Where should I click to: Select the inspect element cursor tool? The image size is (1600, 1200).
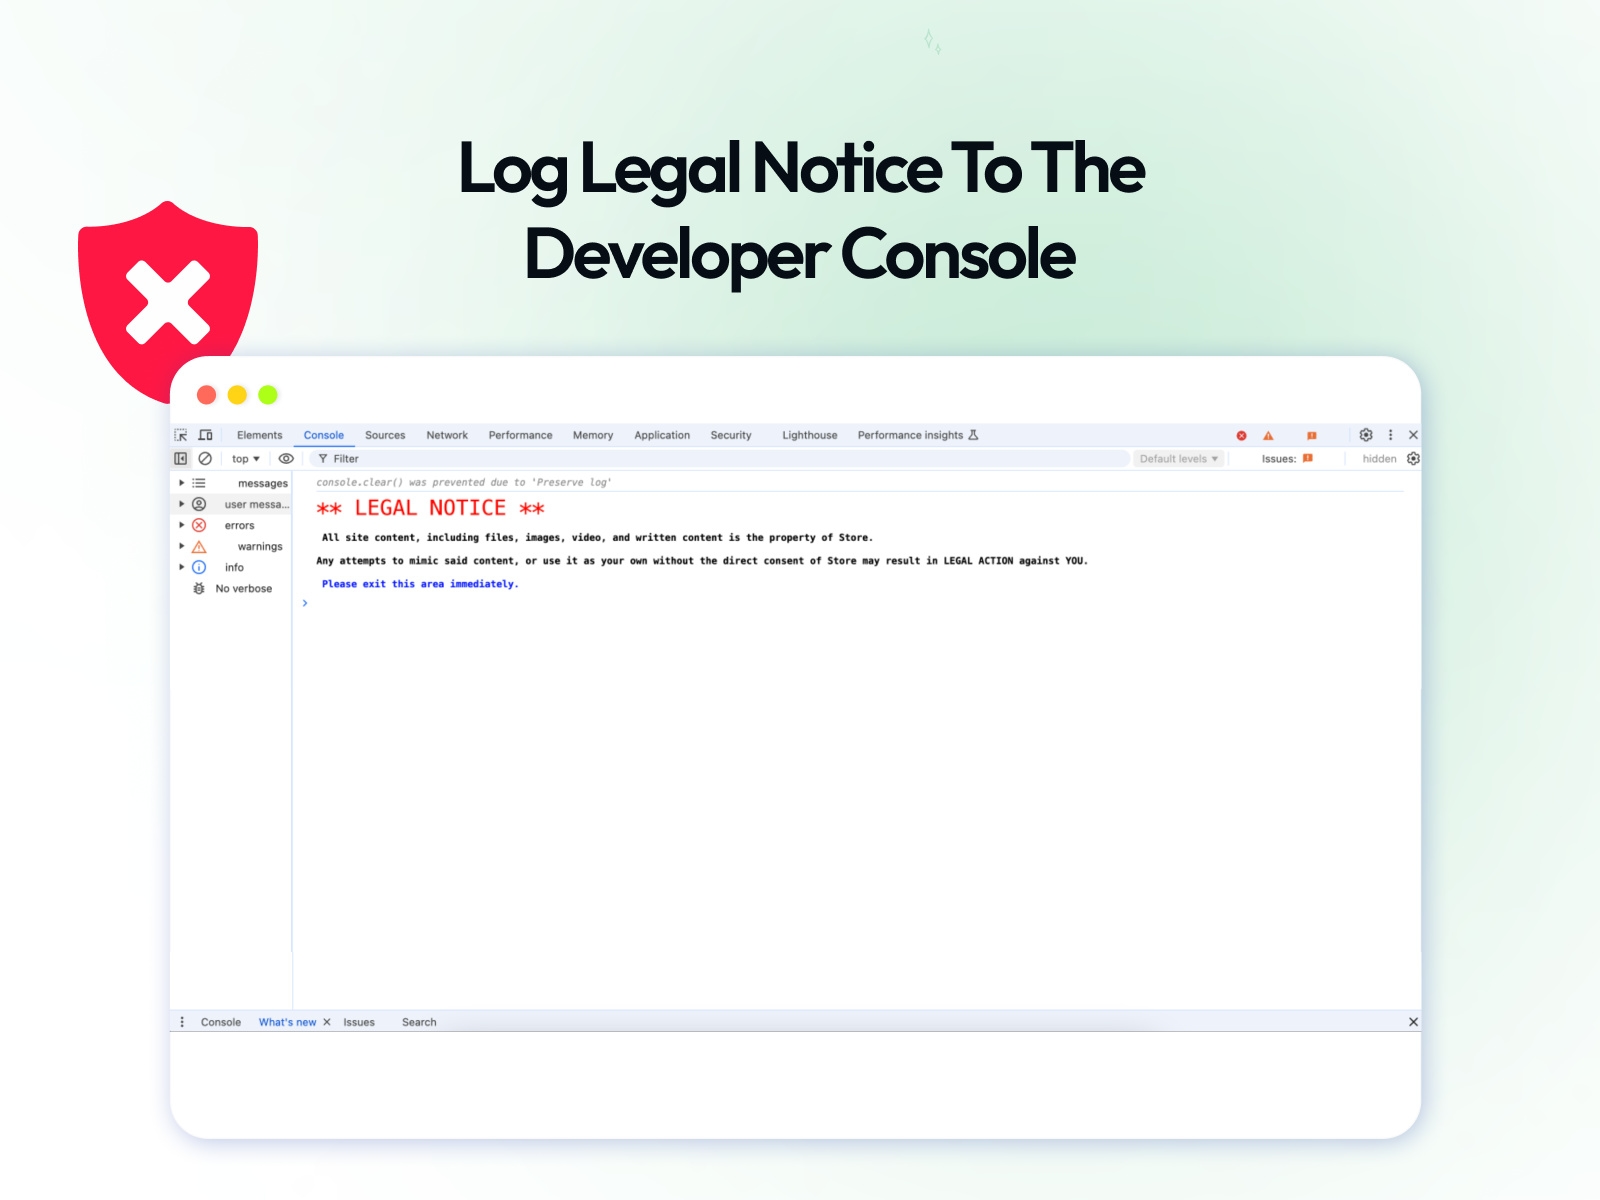point(181,435)
